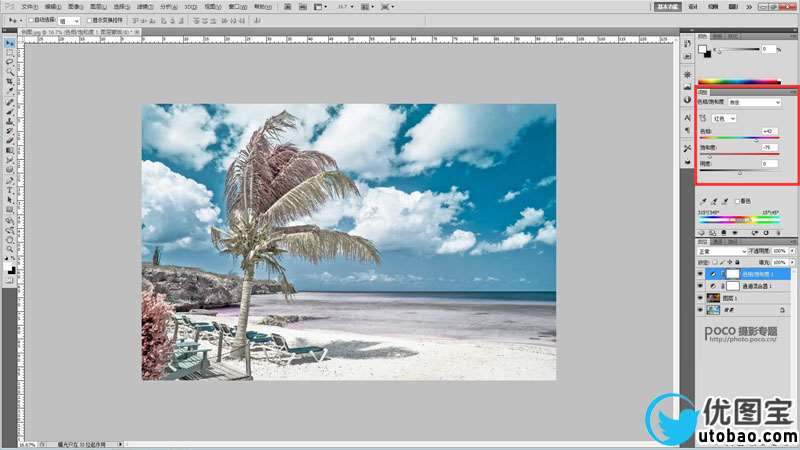Hide the 色相/饱和度 1 layer

(x=701, y=274)
